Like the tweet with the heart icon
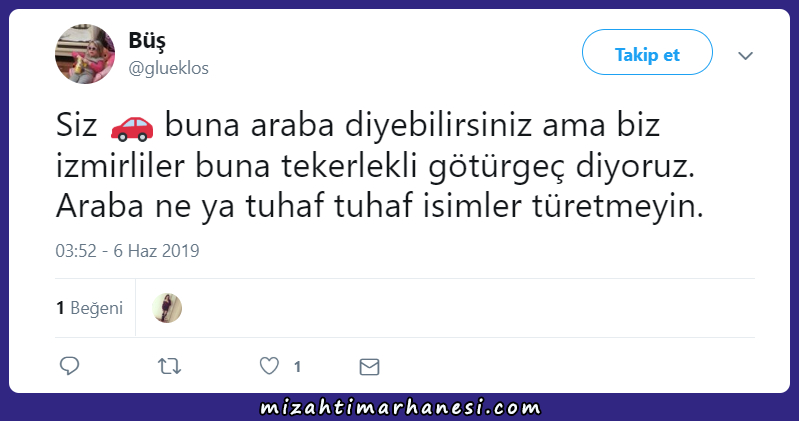The width and height of the screenshot is (799, 421). point(269,366)
